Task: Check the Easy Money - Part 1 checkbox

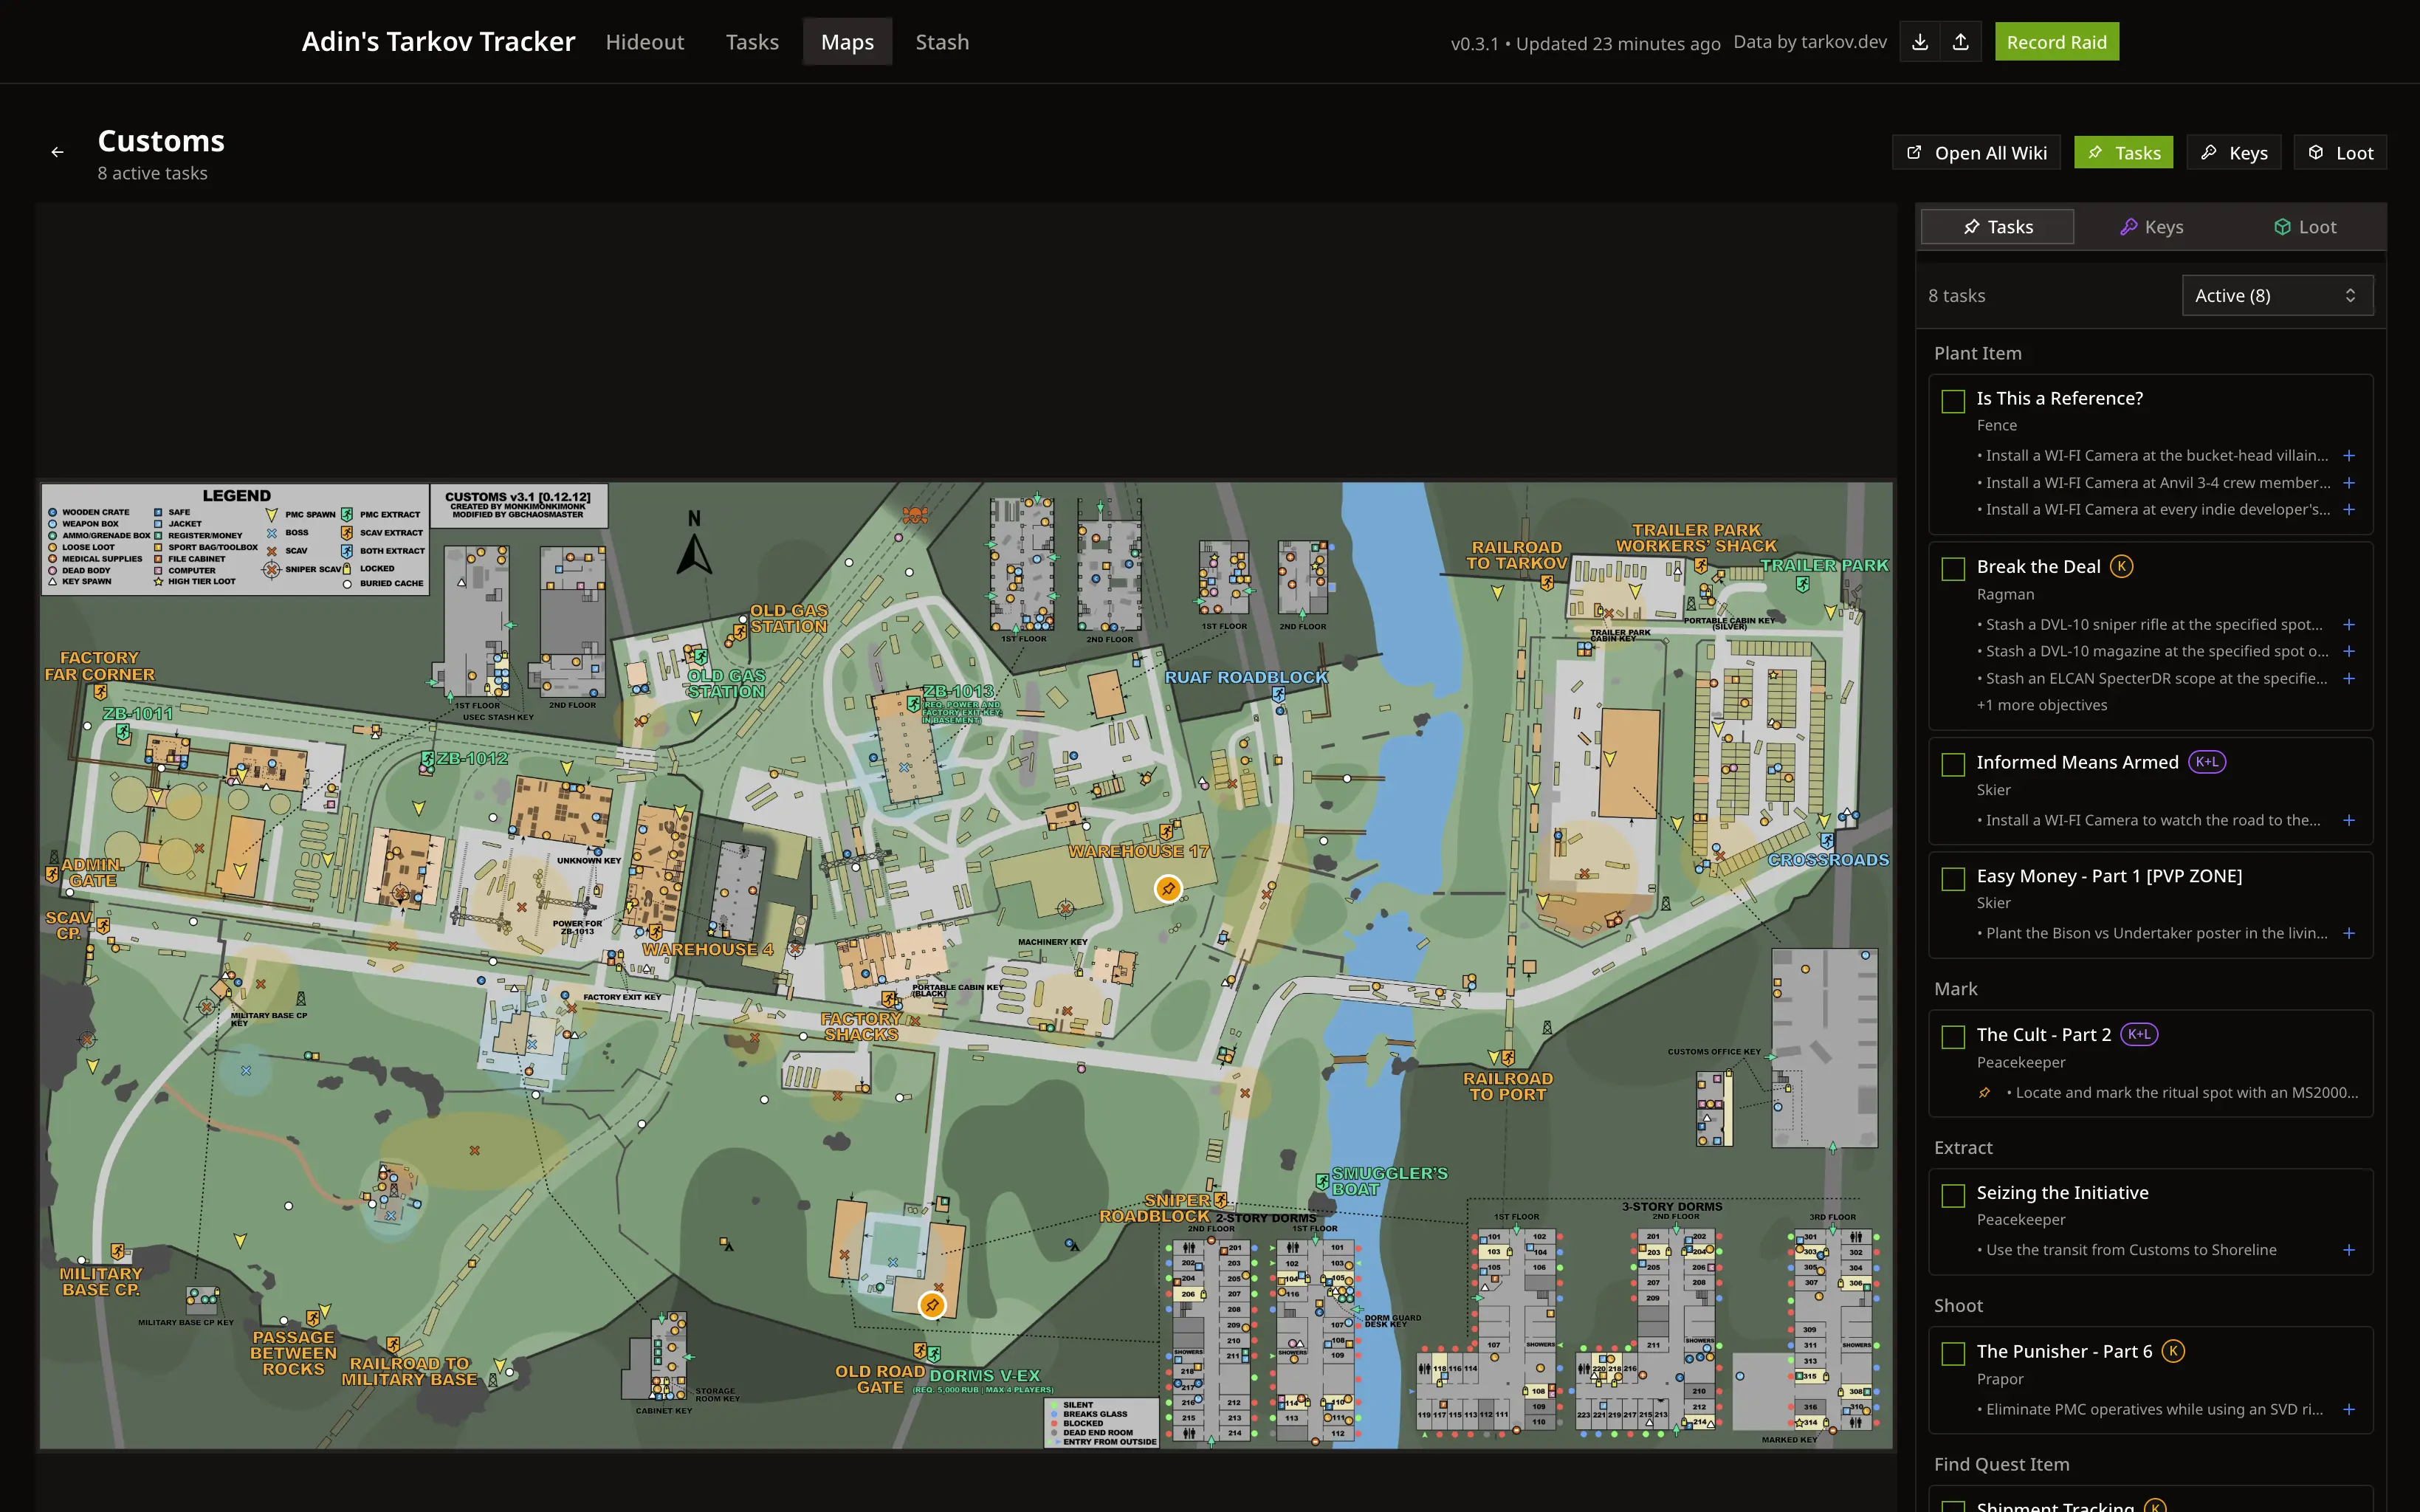Action: point(1952,878)
